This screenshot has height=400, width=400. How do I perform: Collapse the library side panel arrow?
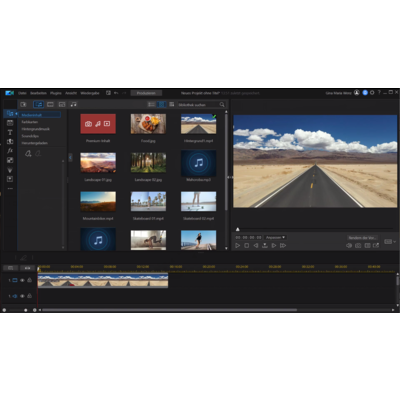pos(70,157)
